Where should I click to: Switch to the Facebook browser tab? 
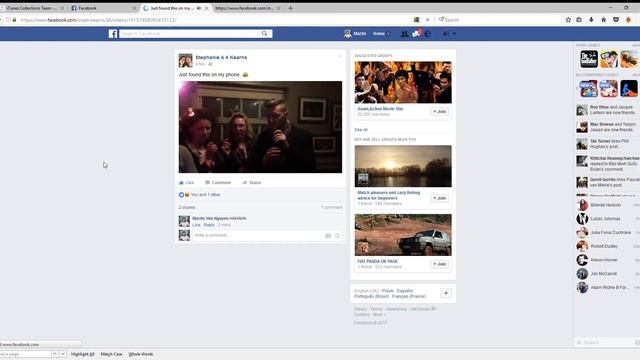coord(104,8)
